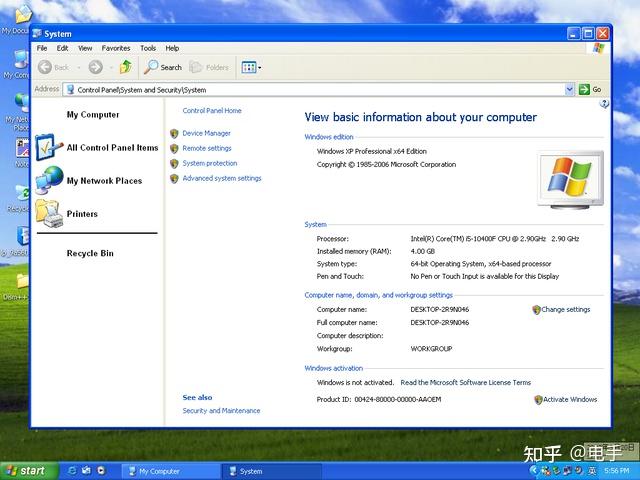Viewport: 640px width, 480px height.
Task: Open the View menu
Action: (x=85, y=48)
